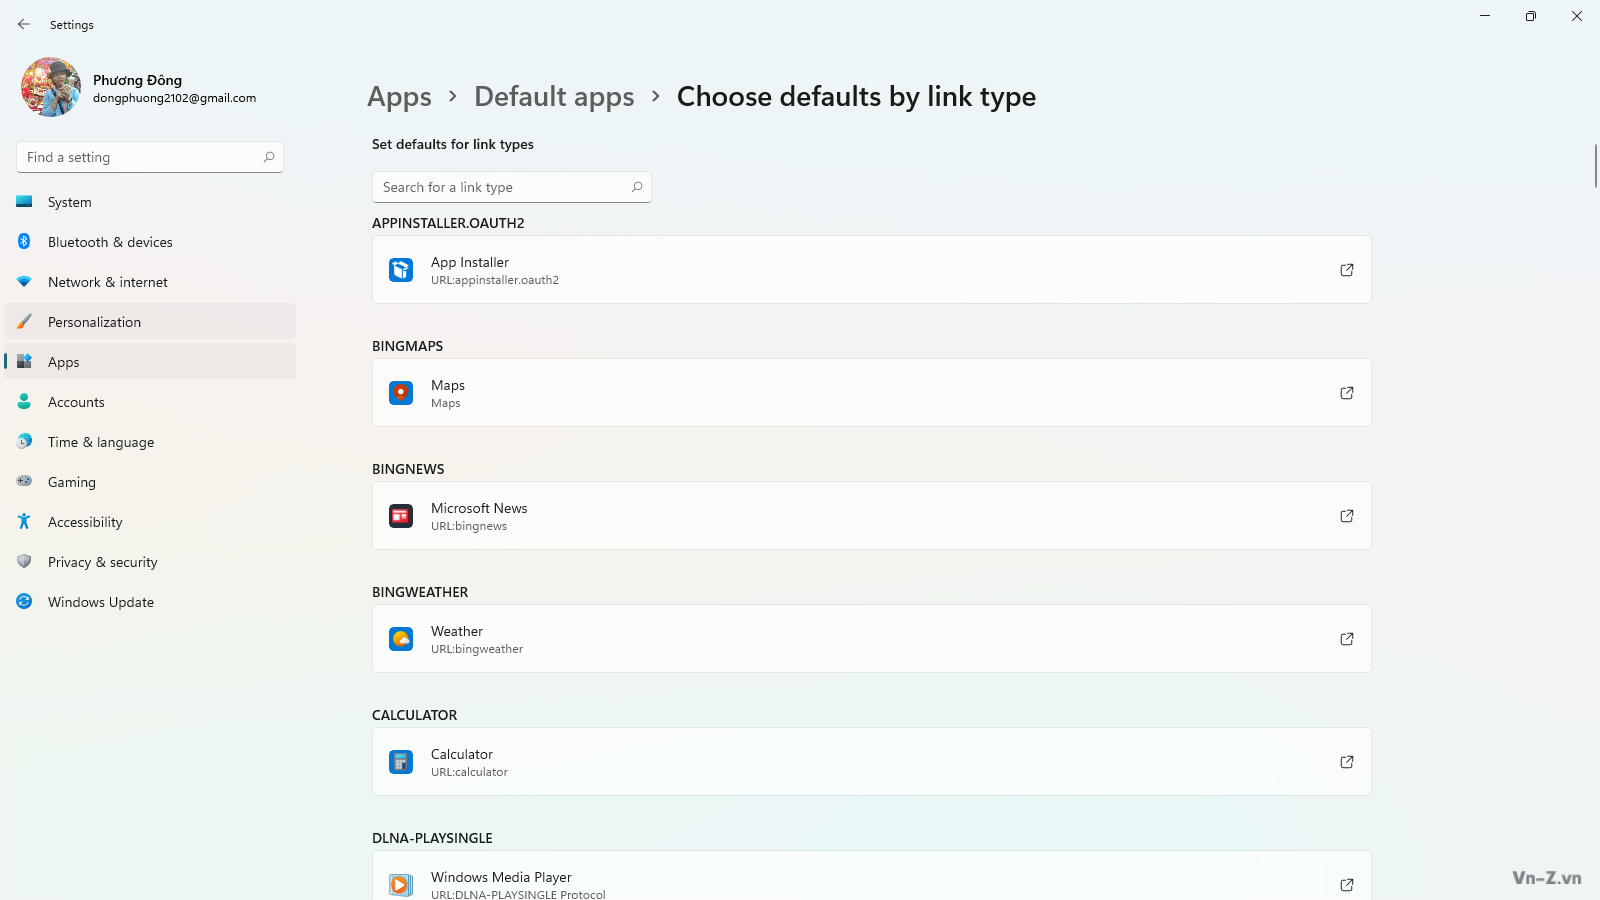Click the Windows Media Player icon

(x=401, y=885)
